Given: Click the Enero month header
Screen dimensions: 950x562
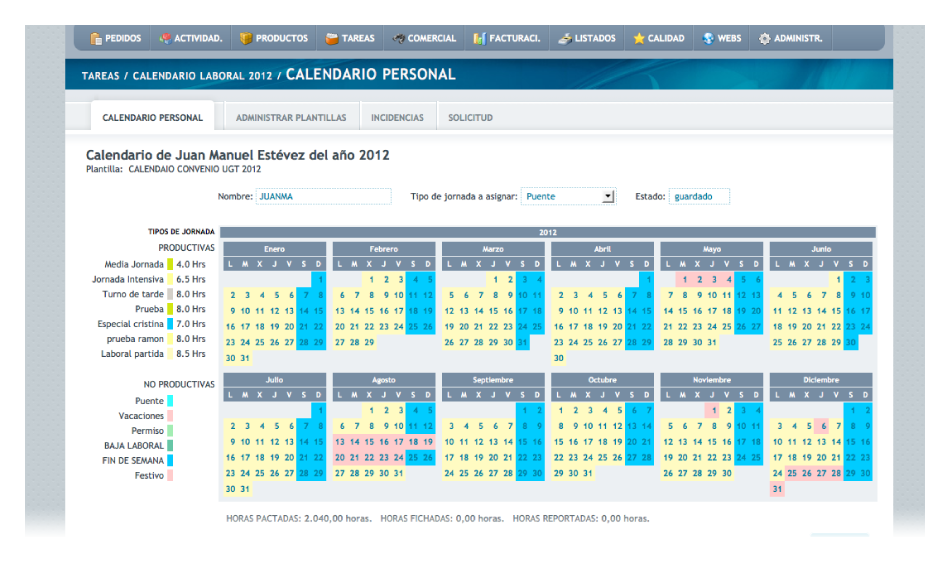Looking at the screenshot, I should 274,249.
